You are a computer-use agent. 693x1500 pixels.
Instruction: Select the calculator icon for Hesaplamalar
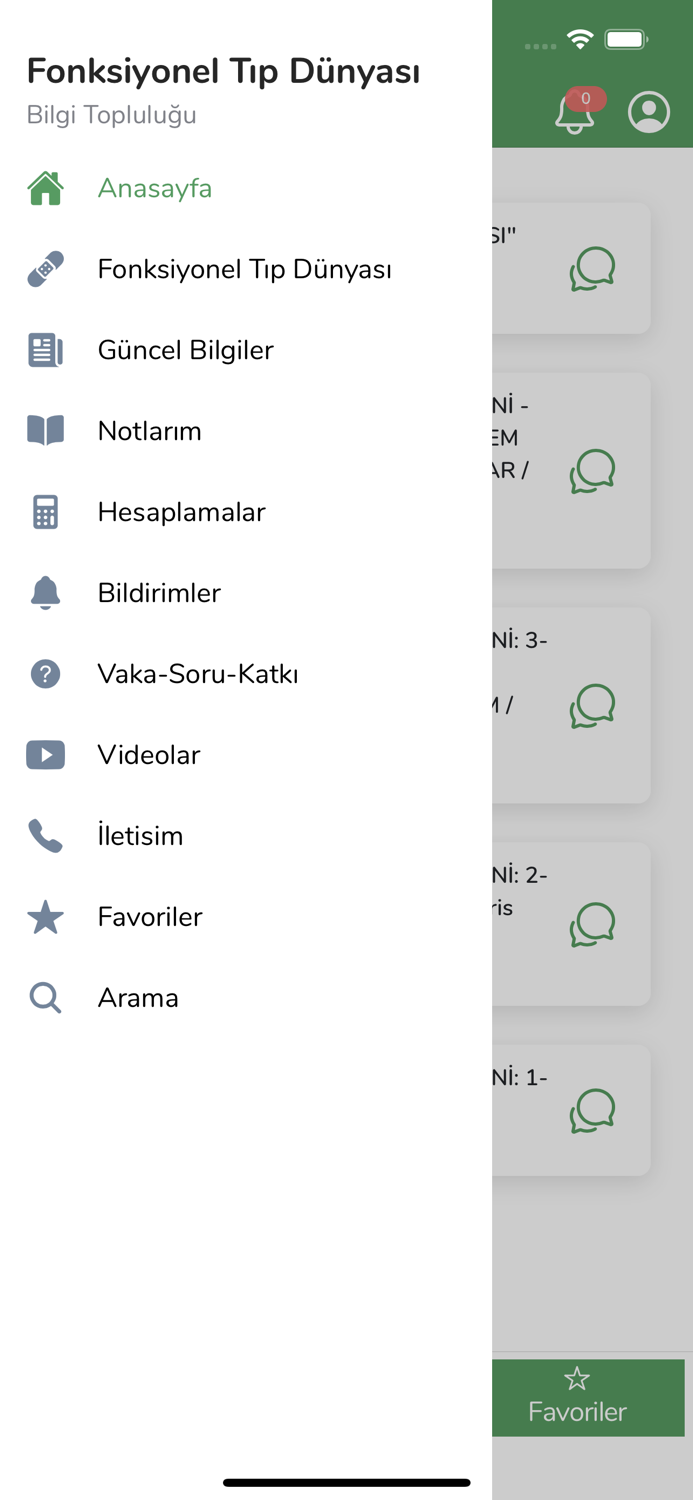[45, 512]
